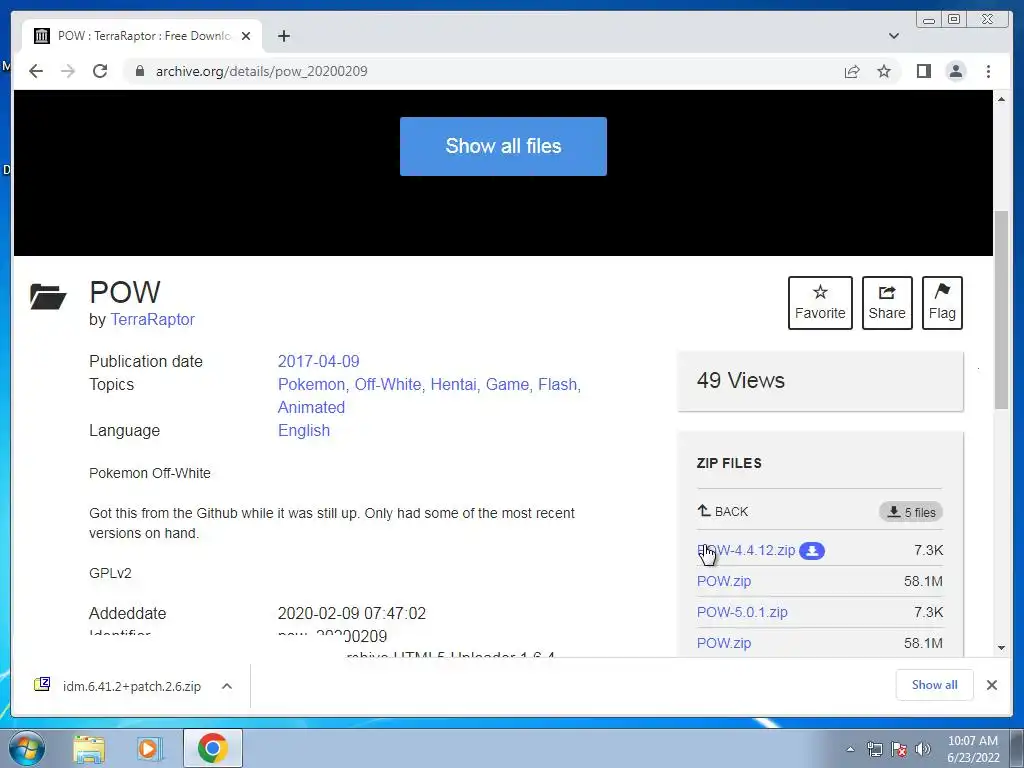Download the POW.zip below POW-4.4.12.zip
Viewport: 1024px width, 768px height.
pyautogui.click(x=724, y=581)
